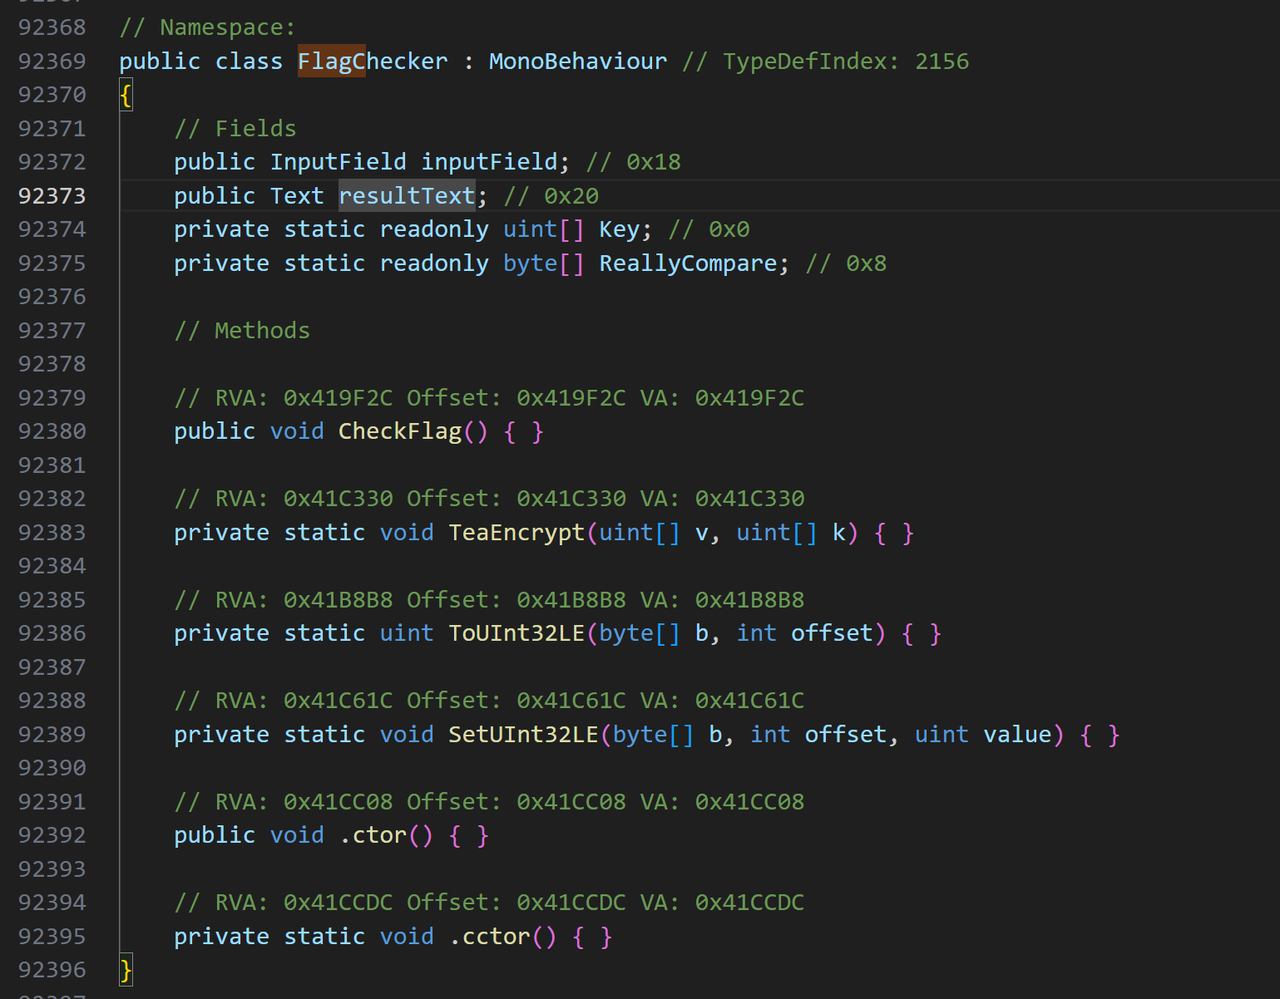Screen dimensions: 1280x999
Task: Click the ToUInt32LE method name
Action: click(516, 634)
